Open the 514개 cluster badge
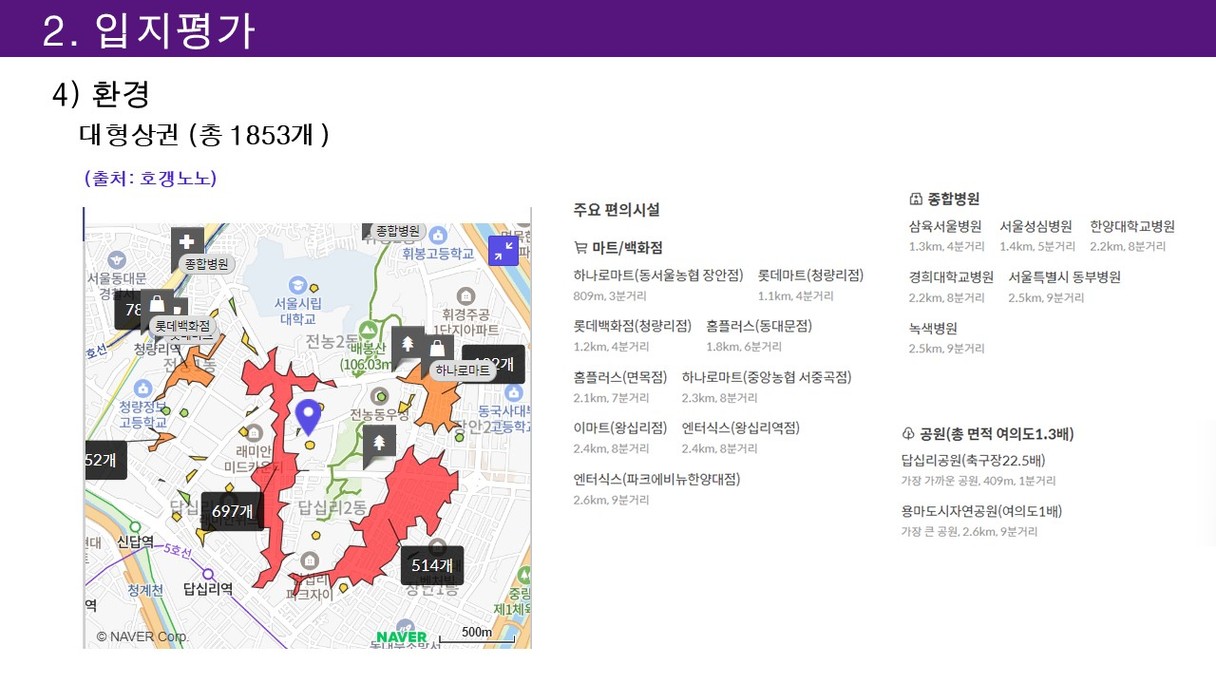 [432, 565]
